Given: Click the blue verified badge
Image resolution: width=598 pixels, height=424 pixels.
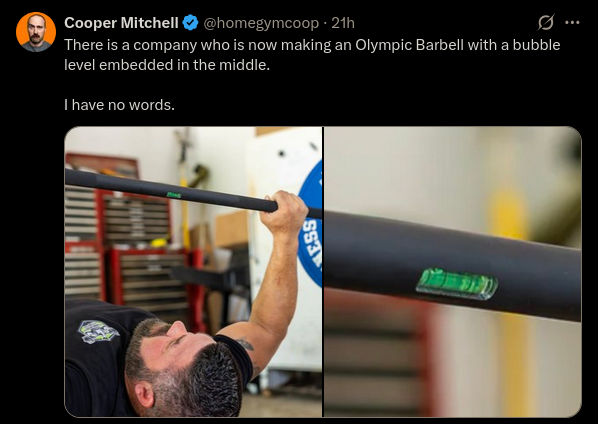Looking at the screenshot, I should pos(190,23).
